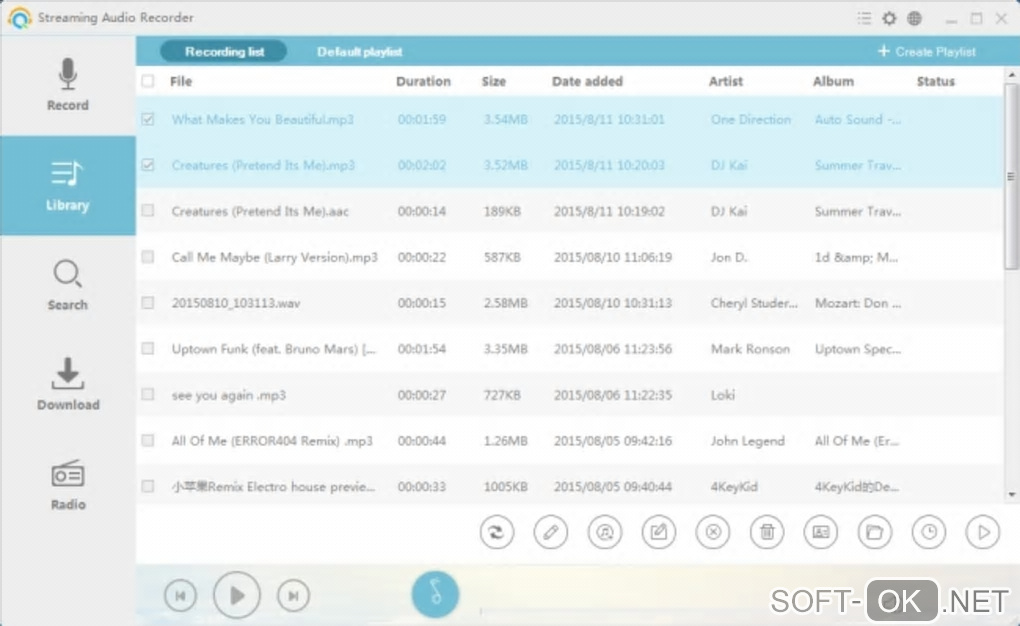Uncheck What Makes You Beautiful.mp3
This screenshot has height=626, width=1020.
tap(148, 119)
